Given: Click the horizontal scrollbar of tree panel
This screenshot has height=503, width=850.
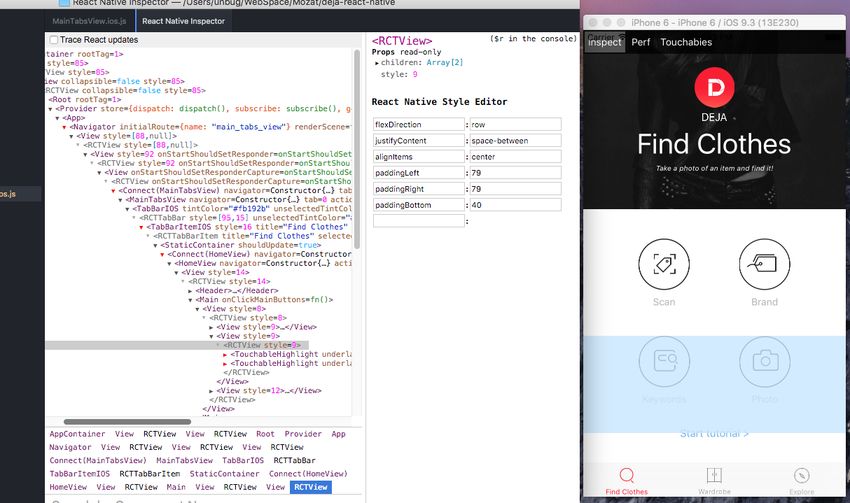Looking at the screenshot, I should pos(127,422).
